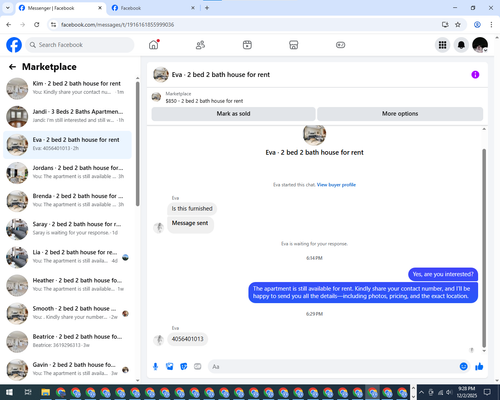
Task: Choose a GIF icon
Action: [x=198, y=367]
